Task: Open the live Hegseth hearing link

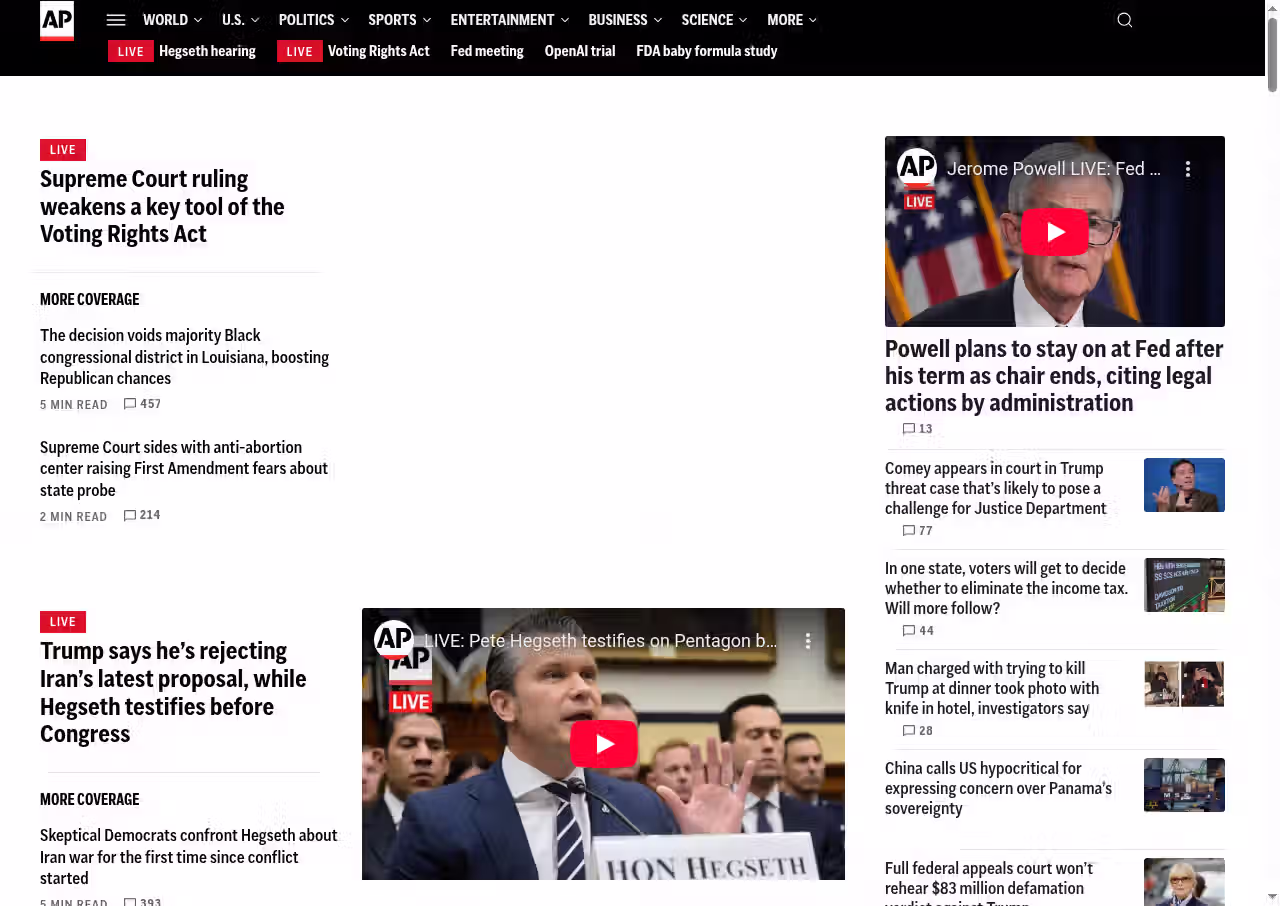Action: [207, 51]
